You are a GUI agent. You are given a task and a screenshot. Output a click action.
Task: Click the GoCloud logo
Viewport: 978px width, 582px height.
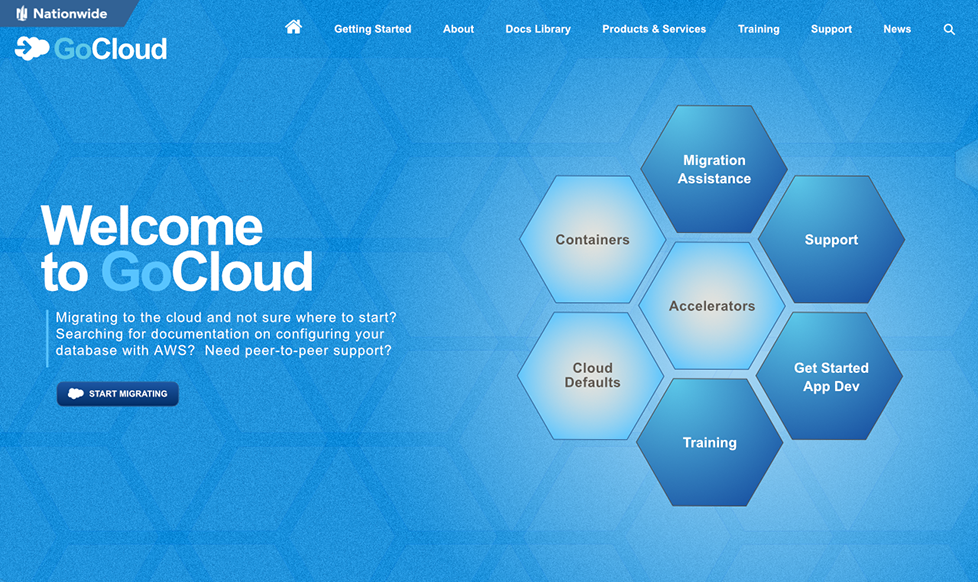(x=91, y=49)
